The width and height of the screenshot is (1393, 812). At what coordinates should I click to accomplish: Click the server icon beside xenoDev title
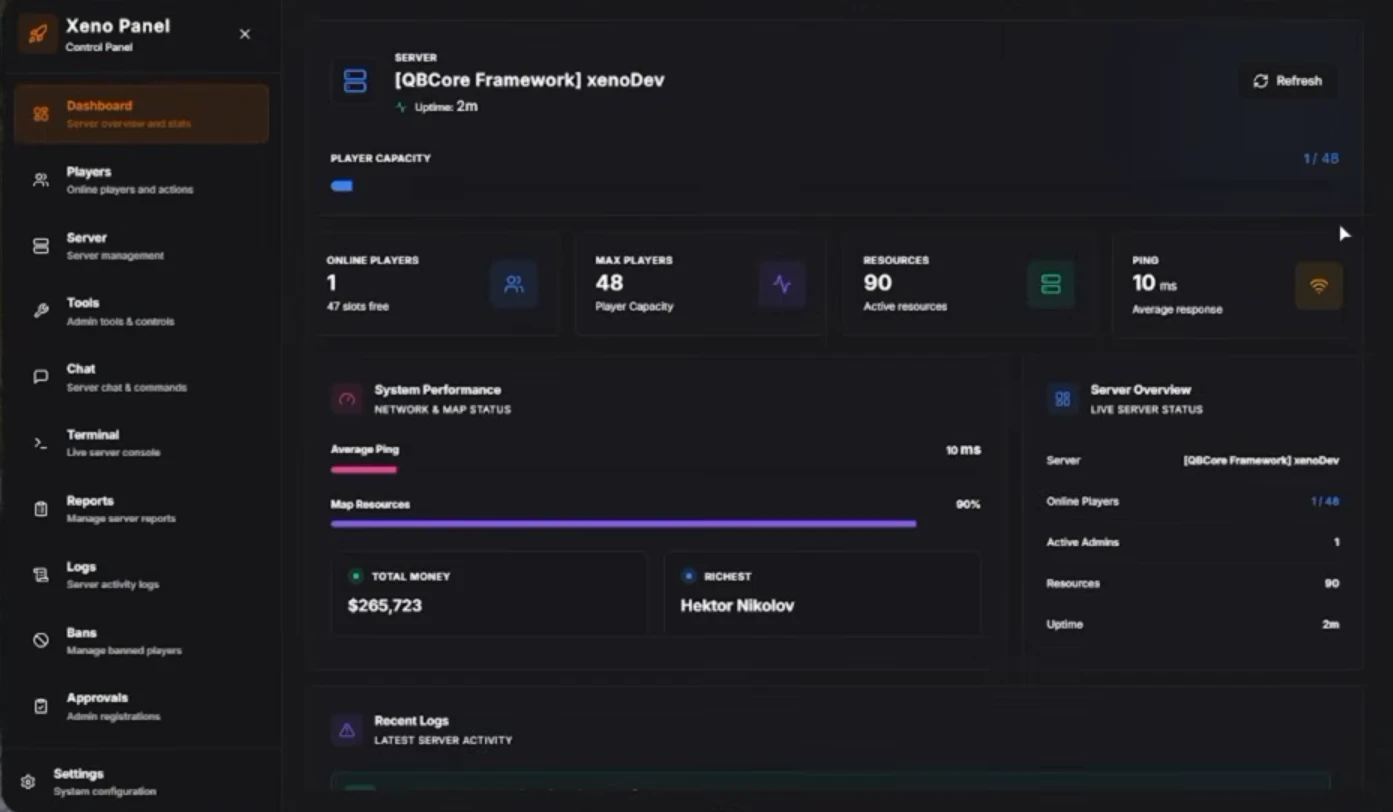355,81
